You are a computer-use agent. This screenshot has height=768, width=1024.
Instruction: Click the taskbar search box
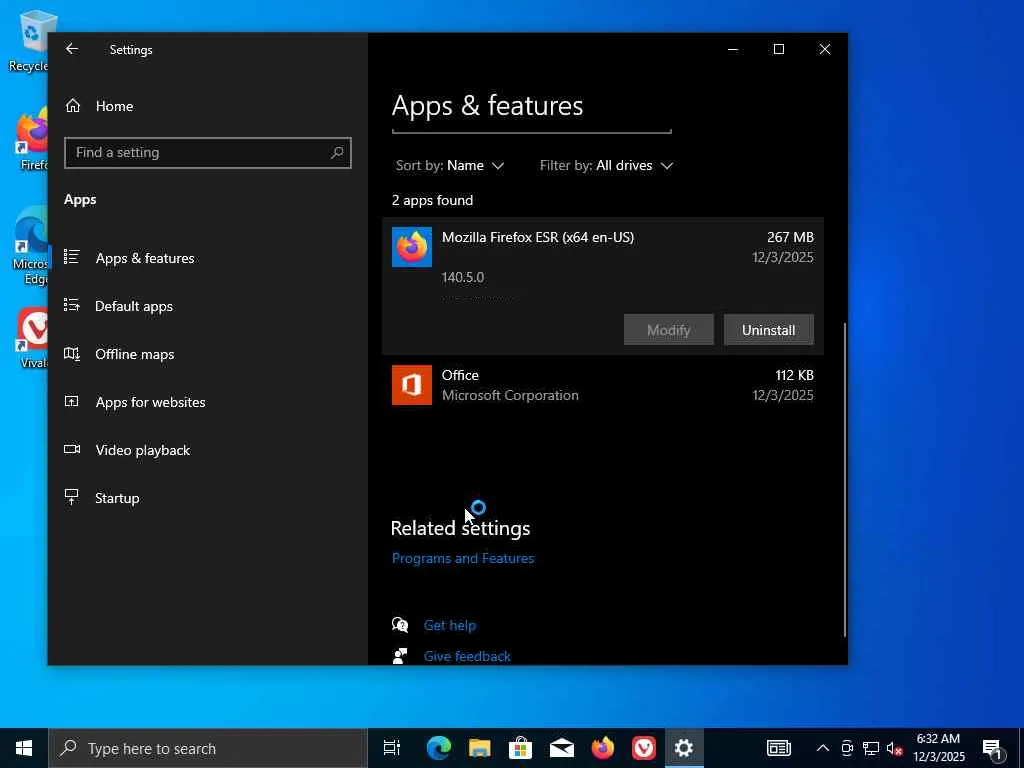pyautogui.click(x=208, y=748)
